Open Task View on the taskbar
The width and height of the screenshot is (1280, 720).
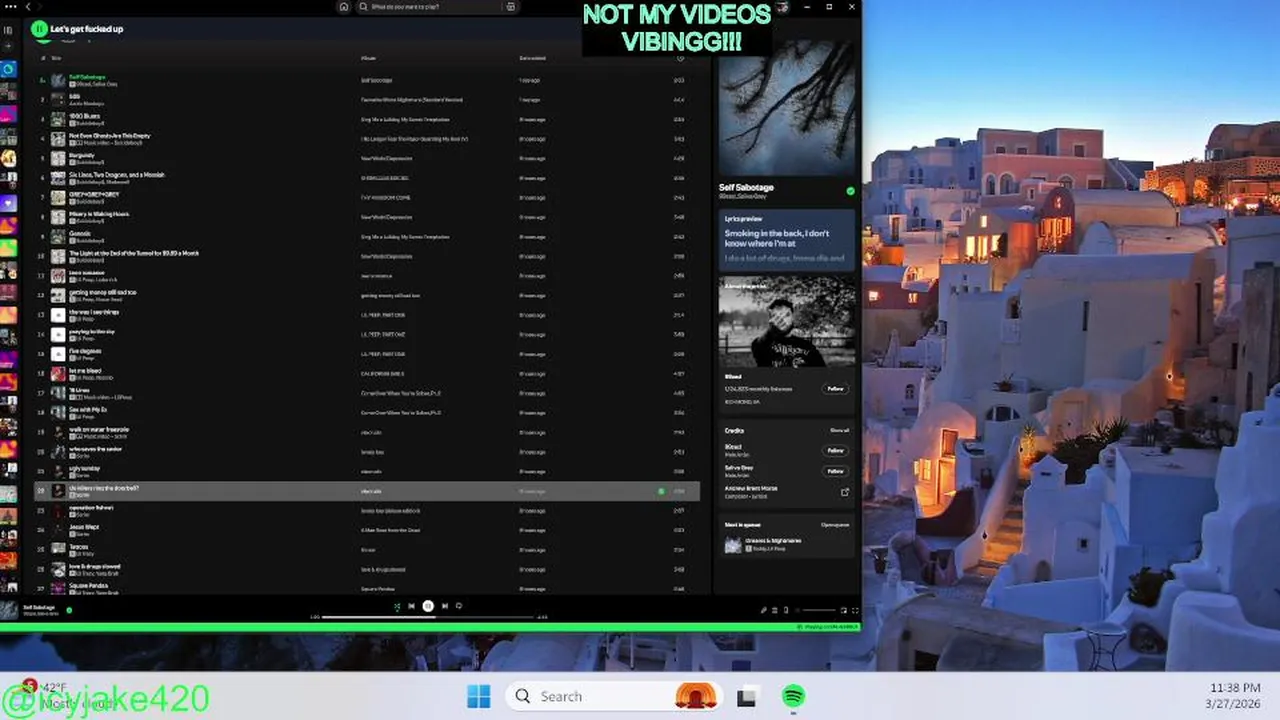coord(746,697)
